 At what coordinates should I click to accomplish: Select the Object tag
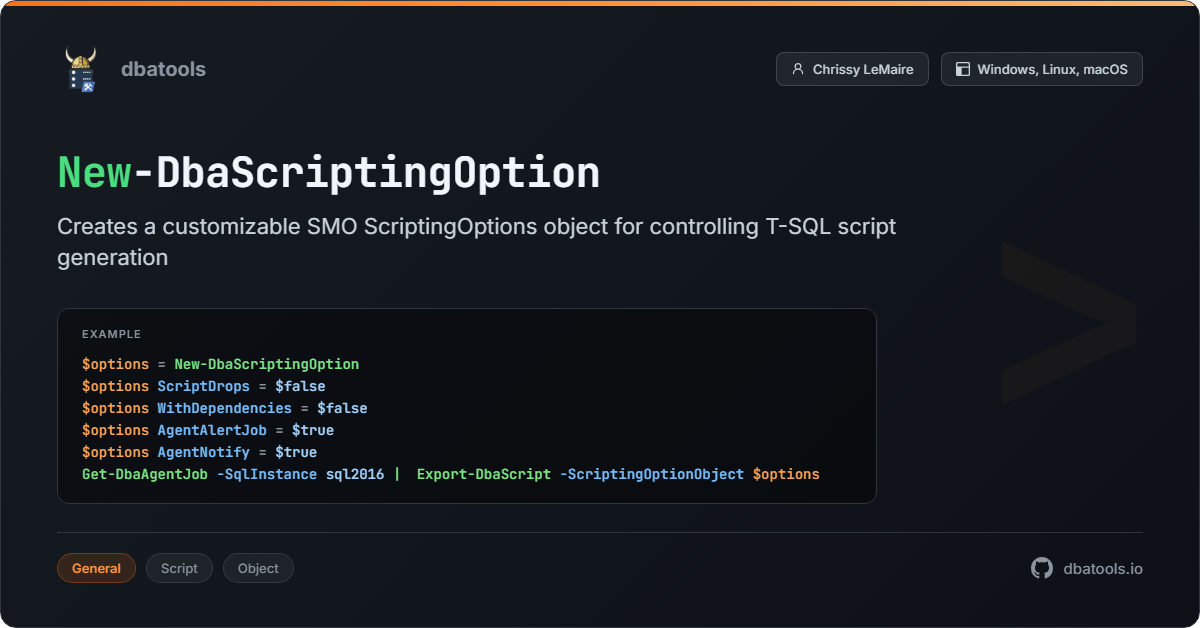(x=258, y=568)
